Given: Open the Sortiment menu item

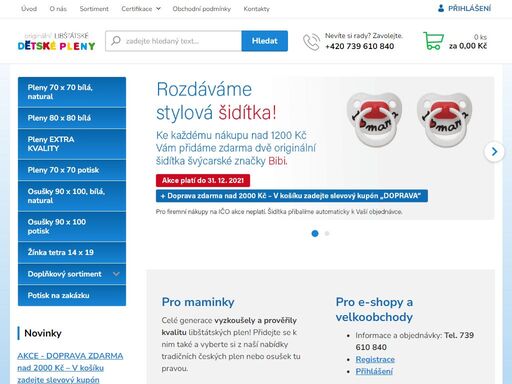Looking at the screenshot, I should coord(94,9).
